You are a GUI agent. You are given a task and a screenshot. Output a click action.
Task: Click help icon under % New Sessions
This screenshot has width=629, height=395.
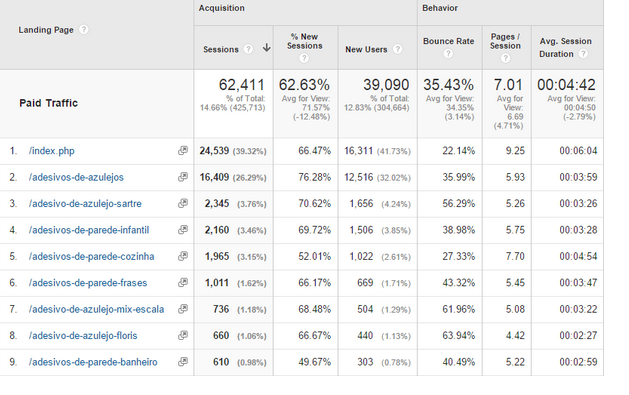(x=304, y=58)
